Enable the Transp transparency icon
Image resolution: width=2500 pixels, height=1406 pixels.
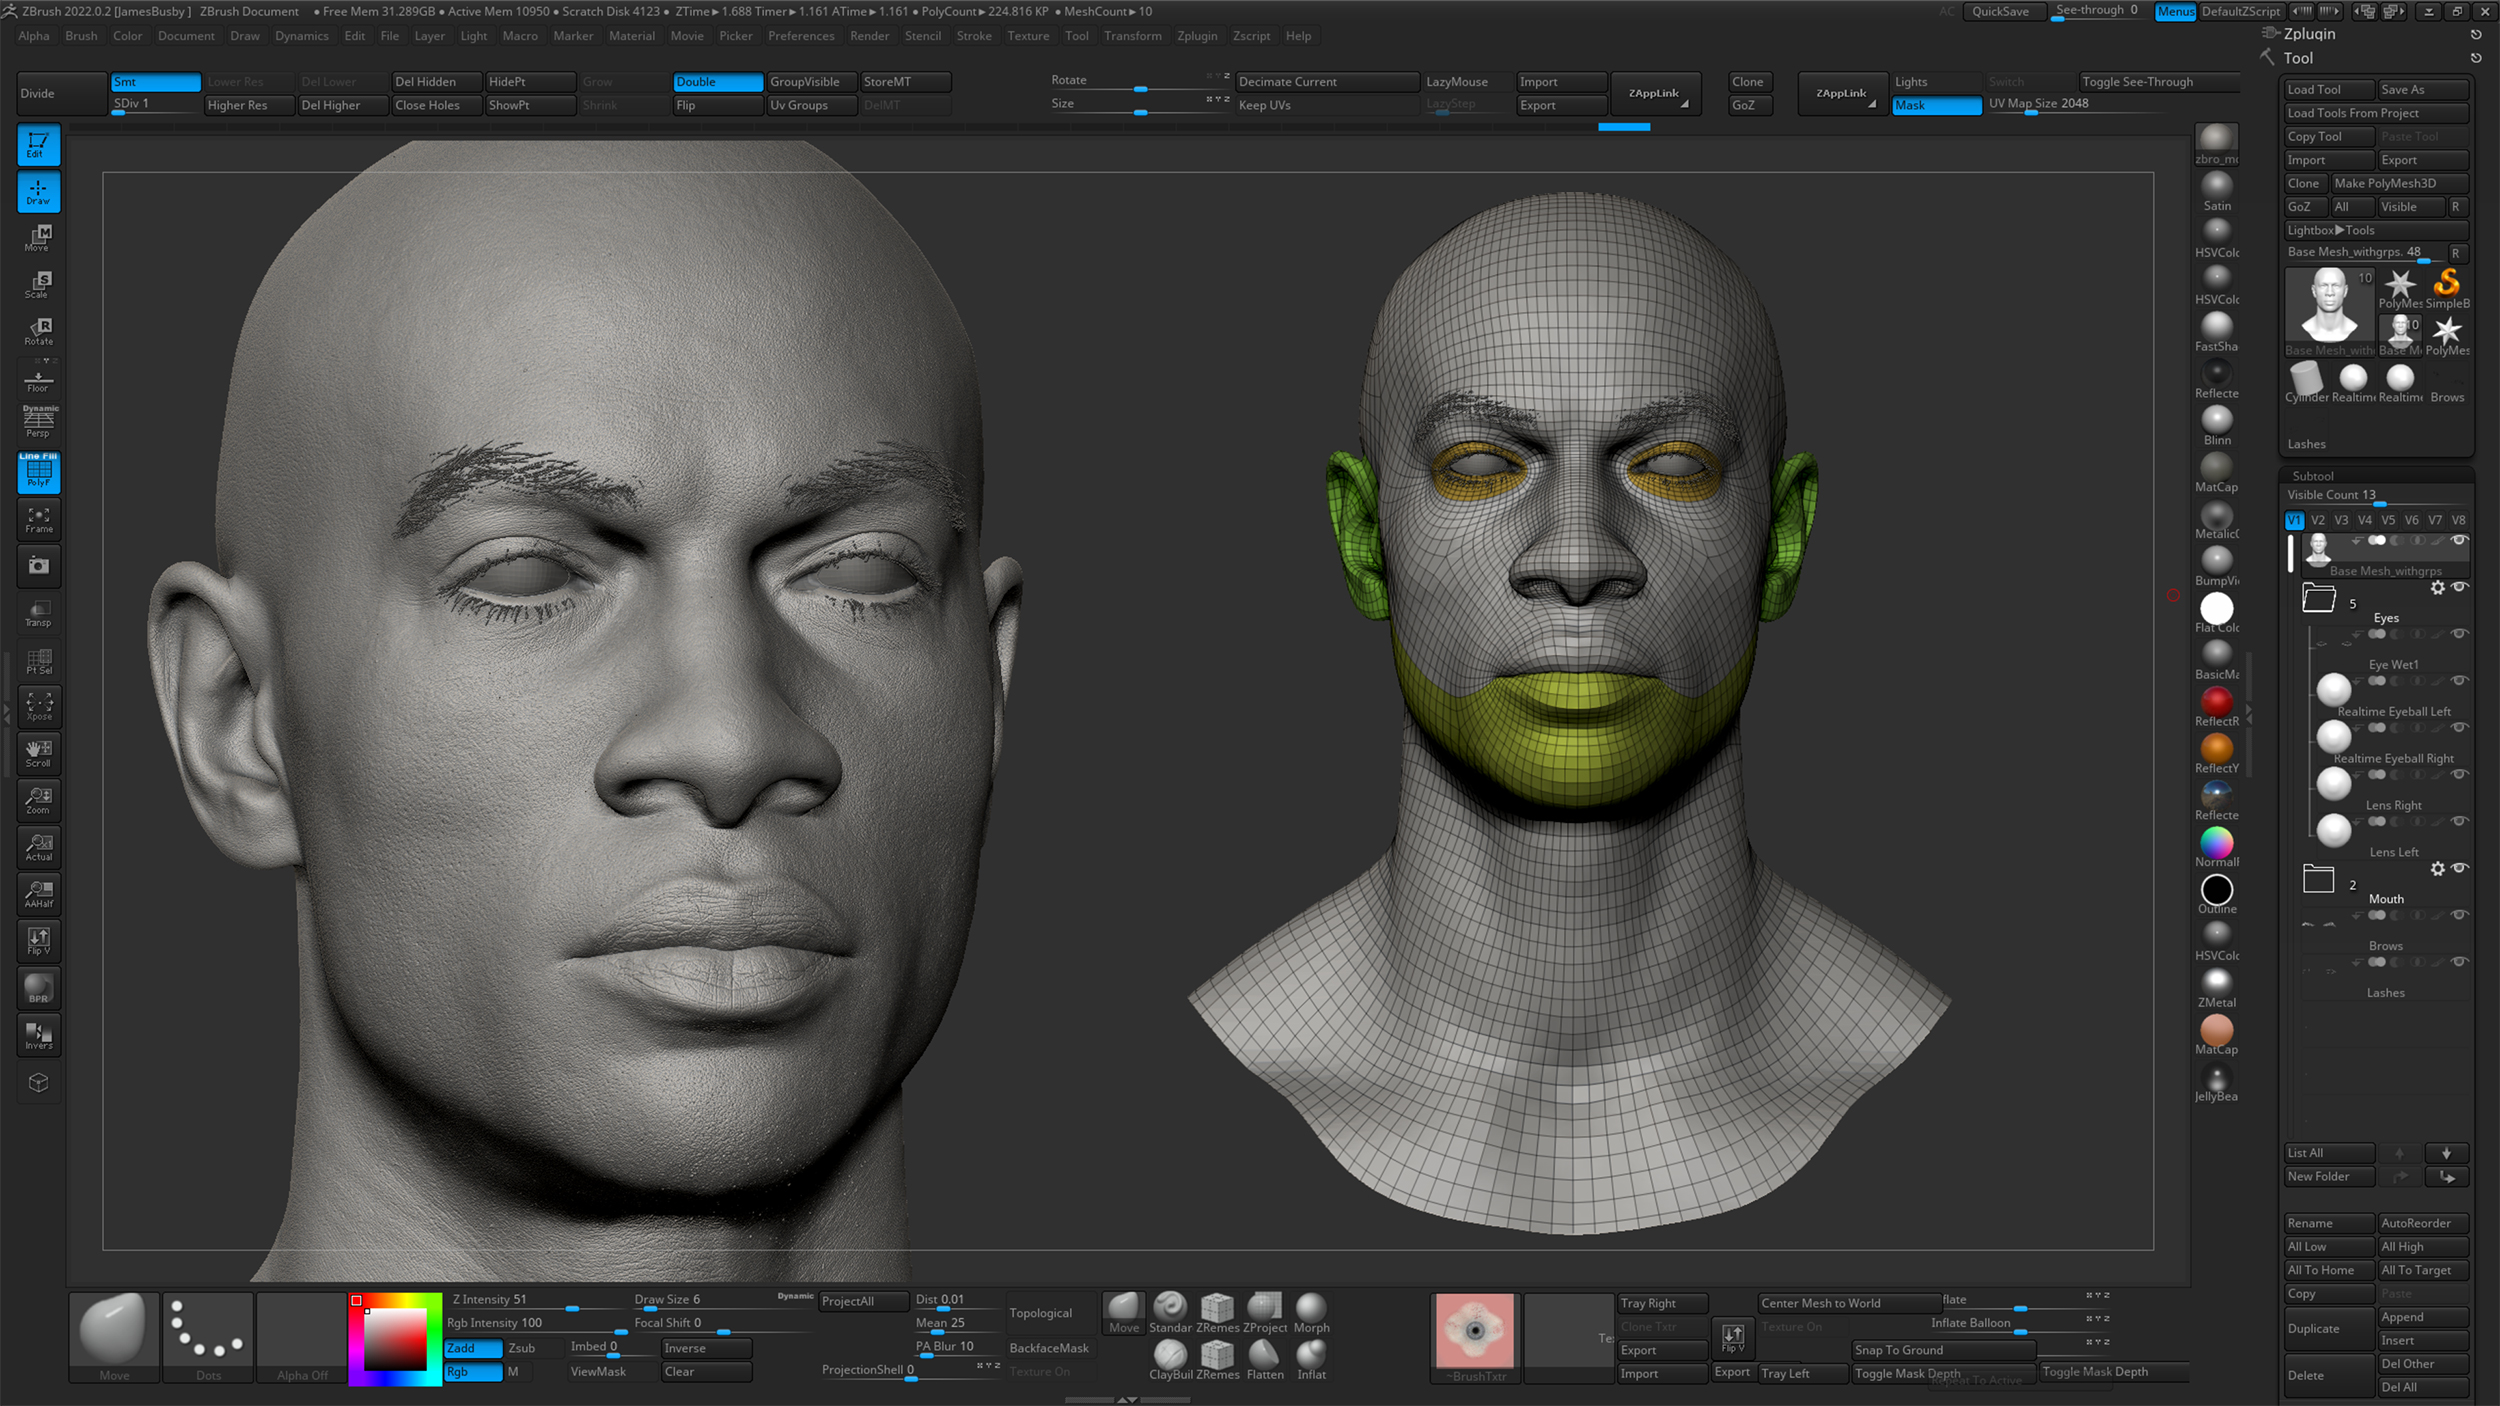click(38, 613)
